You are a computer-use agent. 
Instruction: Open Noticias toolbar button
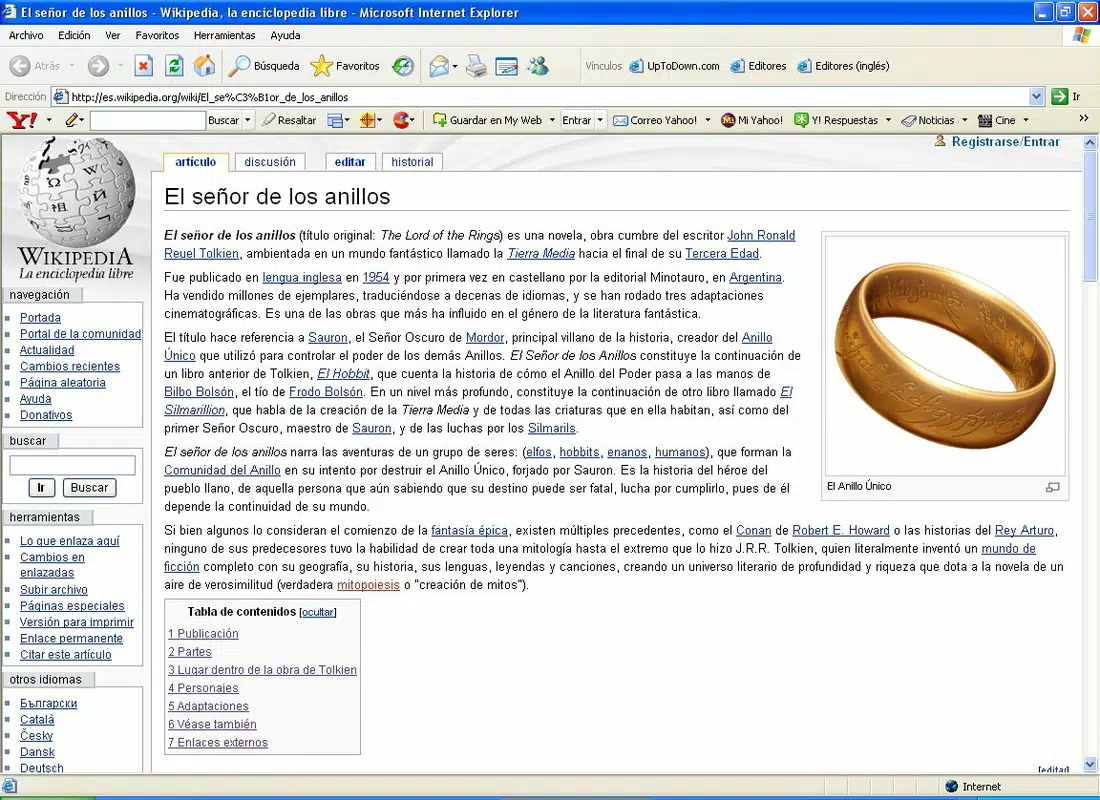point(928,120)
